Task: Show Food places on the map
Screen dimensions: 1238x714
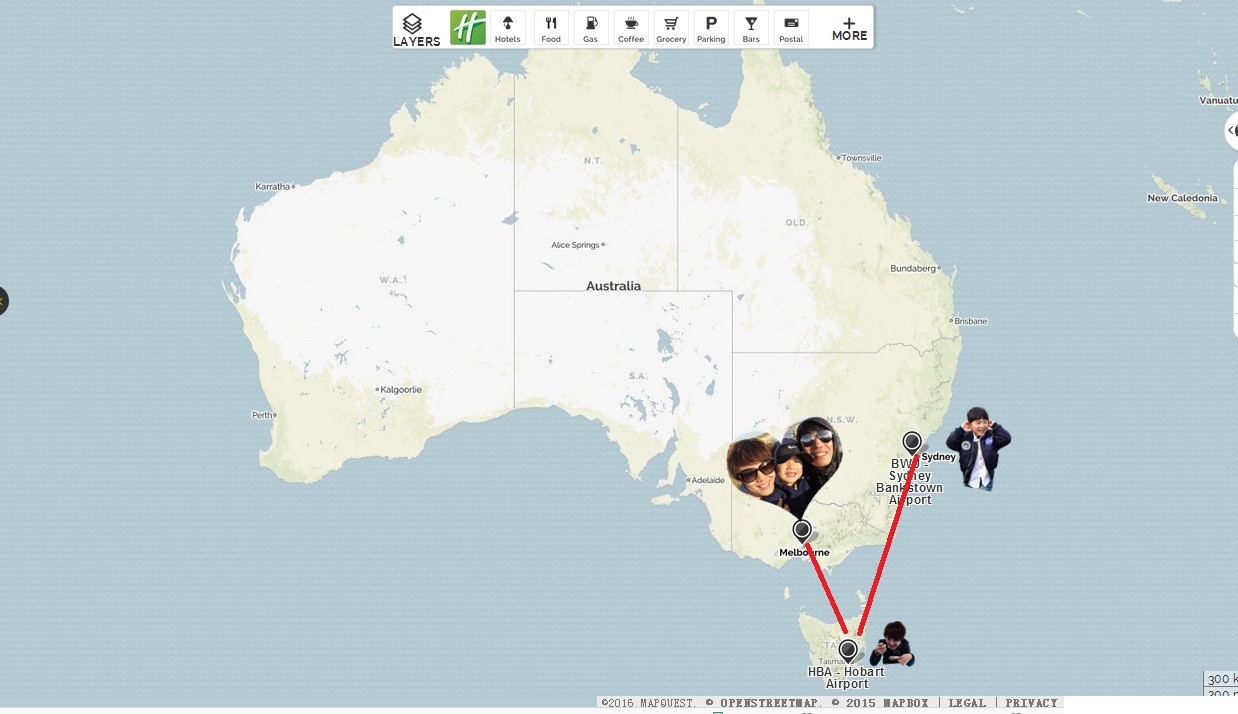Action: click(551, 28)
